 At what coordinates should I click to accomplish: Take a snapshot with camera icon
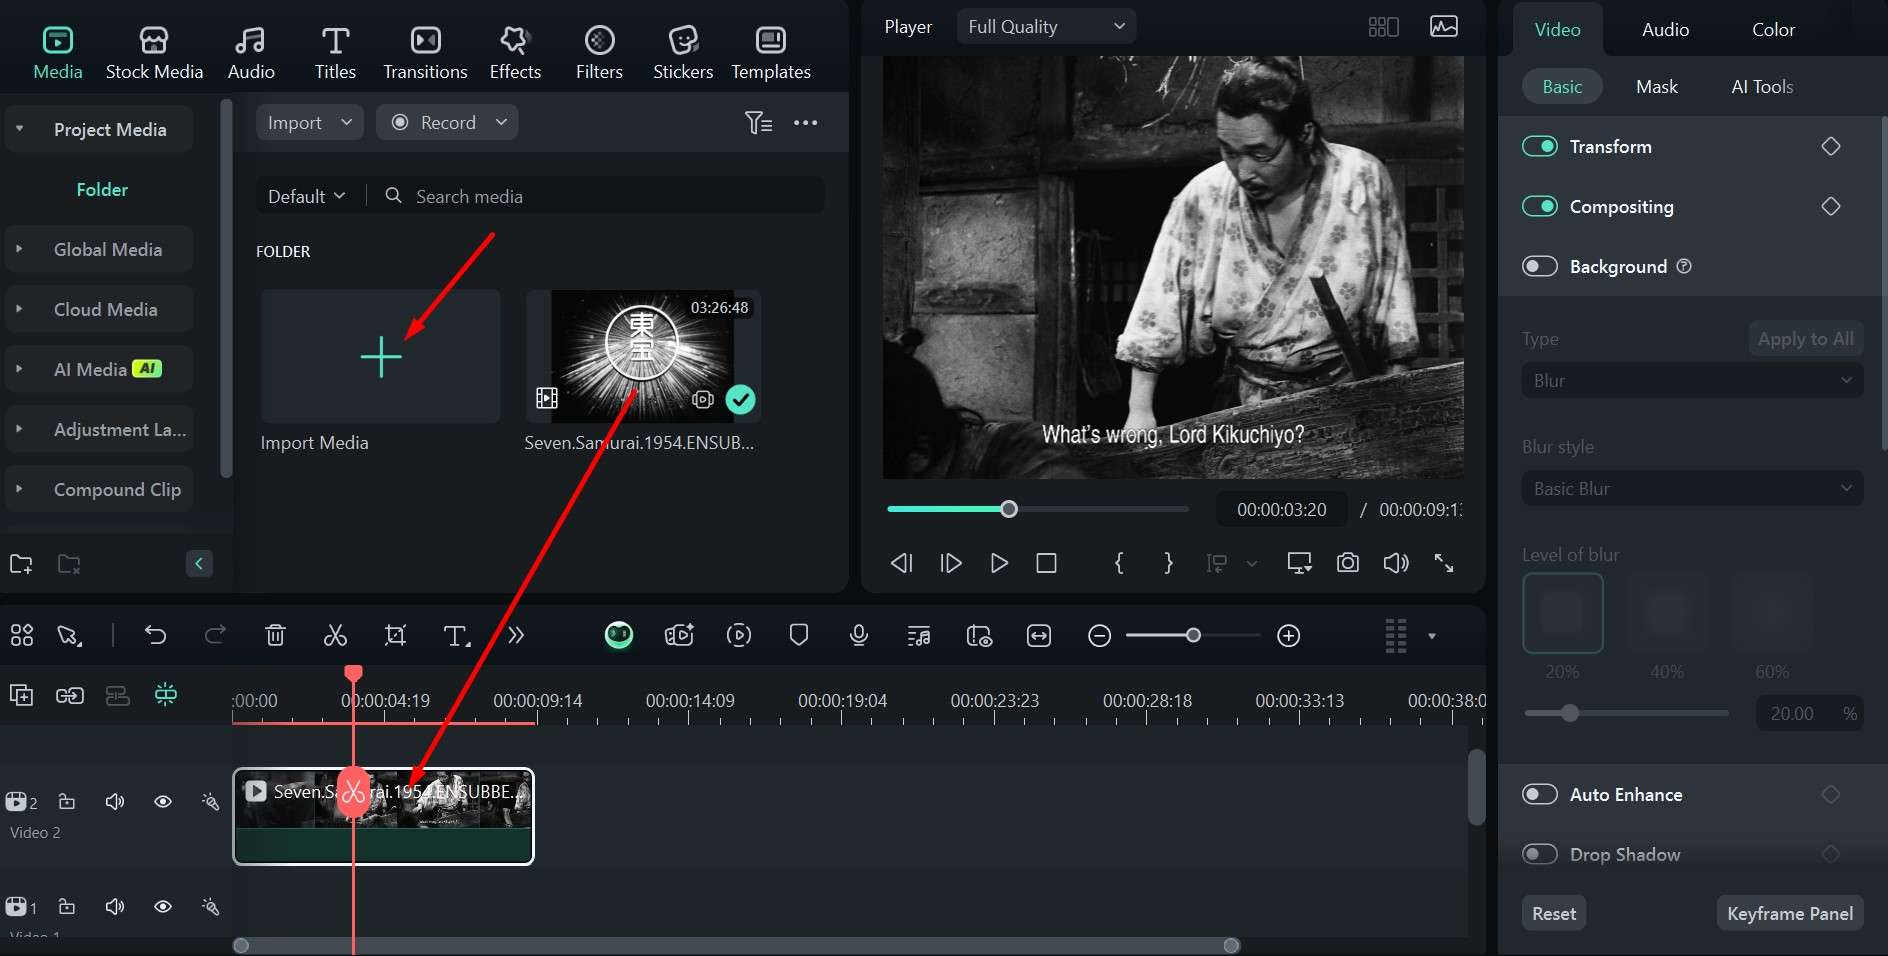pyautogui.click(x=1347, y=563)
